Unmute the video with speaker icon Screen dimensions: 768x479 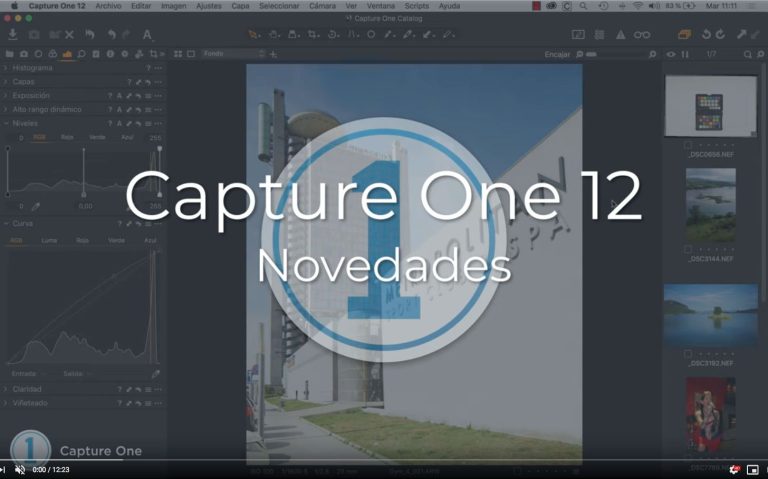point(20,470)
